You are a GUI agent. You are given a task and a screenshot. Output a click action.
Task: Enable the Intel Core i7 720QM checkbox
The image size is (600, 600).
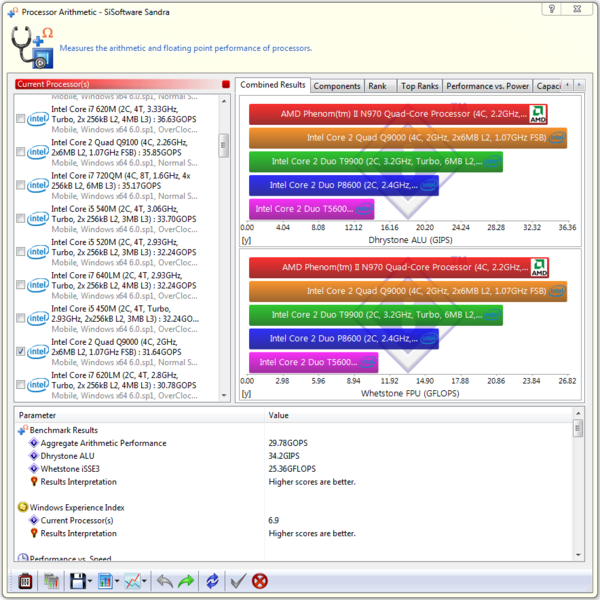21,185
